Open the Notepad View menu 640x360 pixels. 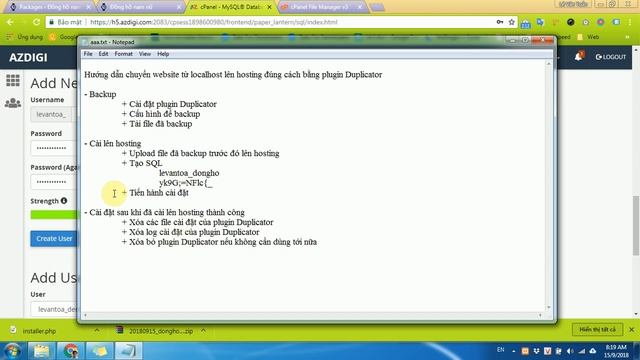pos(144,54)
